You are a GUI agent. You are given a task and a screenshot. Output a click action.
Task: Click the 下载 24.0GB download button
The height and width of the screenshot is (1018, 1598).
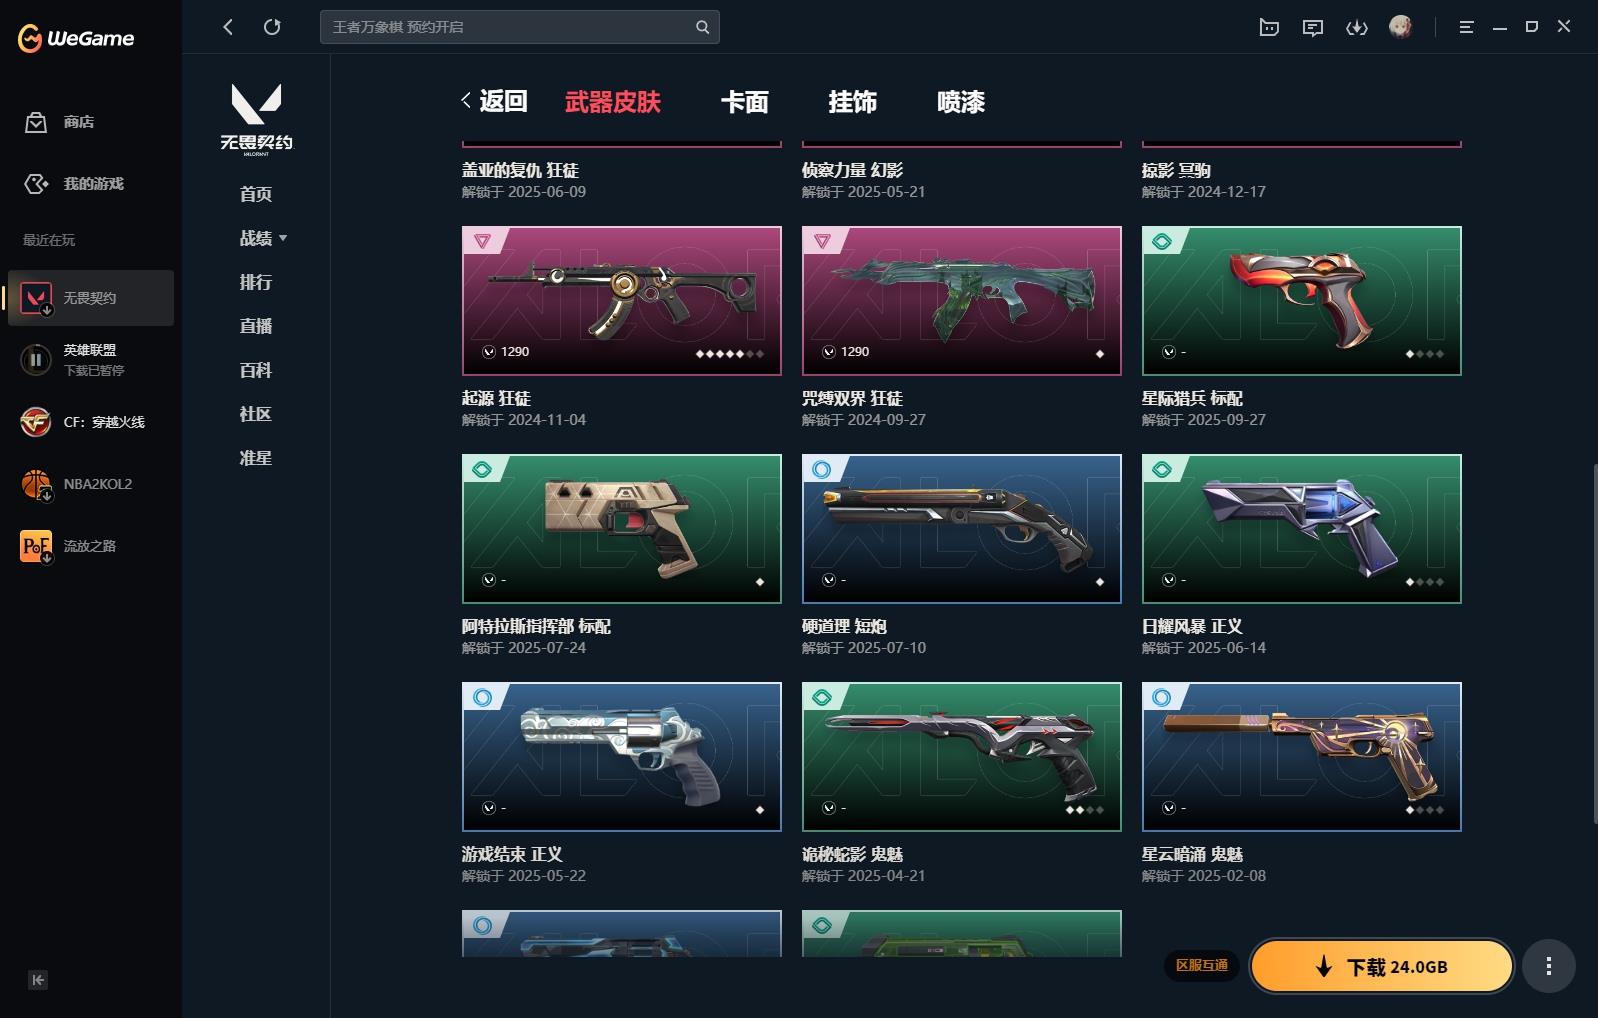[x=1382, y=966]
